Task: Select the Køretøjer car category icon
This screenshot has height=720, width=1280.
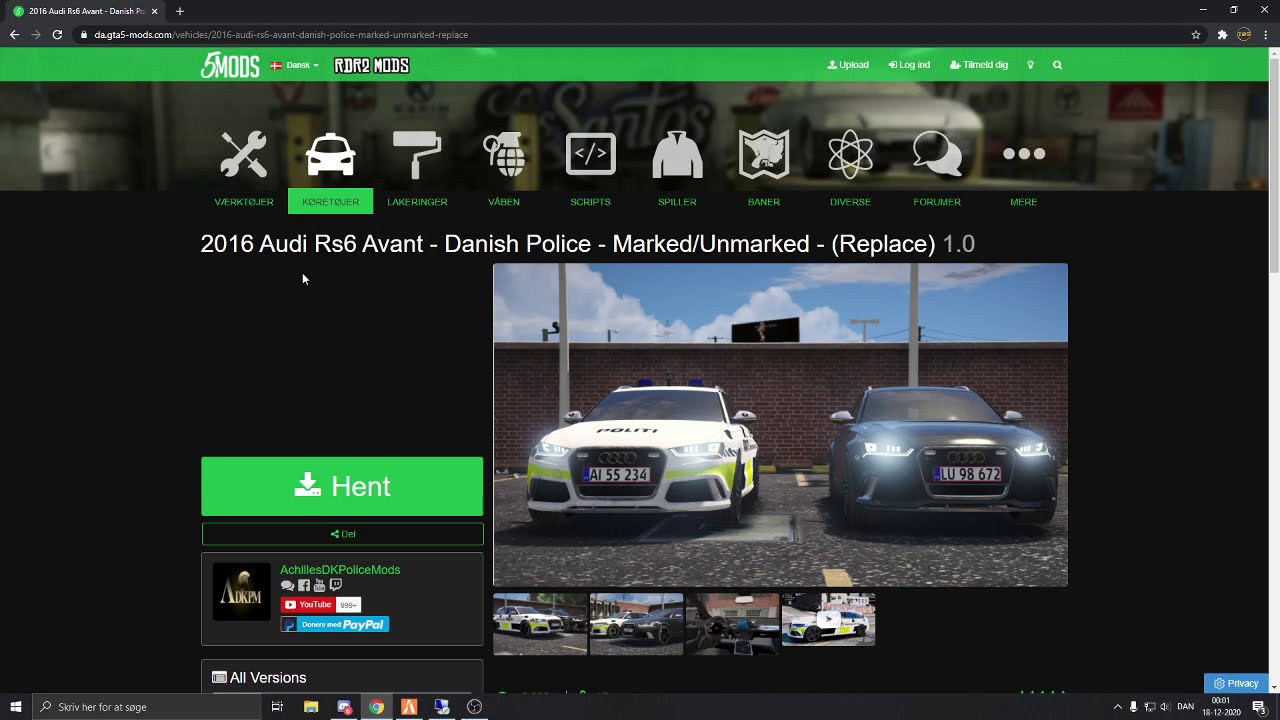Action: point(331,154)
